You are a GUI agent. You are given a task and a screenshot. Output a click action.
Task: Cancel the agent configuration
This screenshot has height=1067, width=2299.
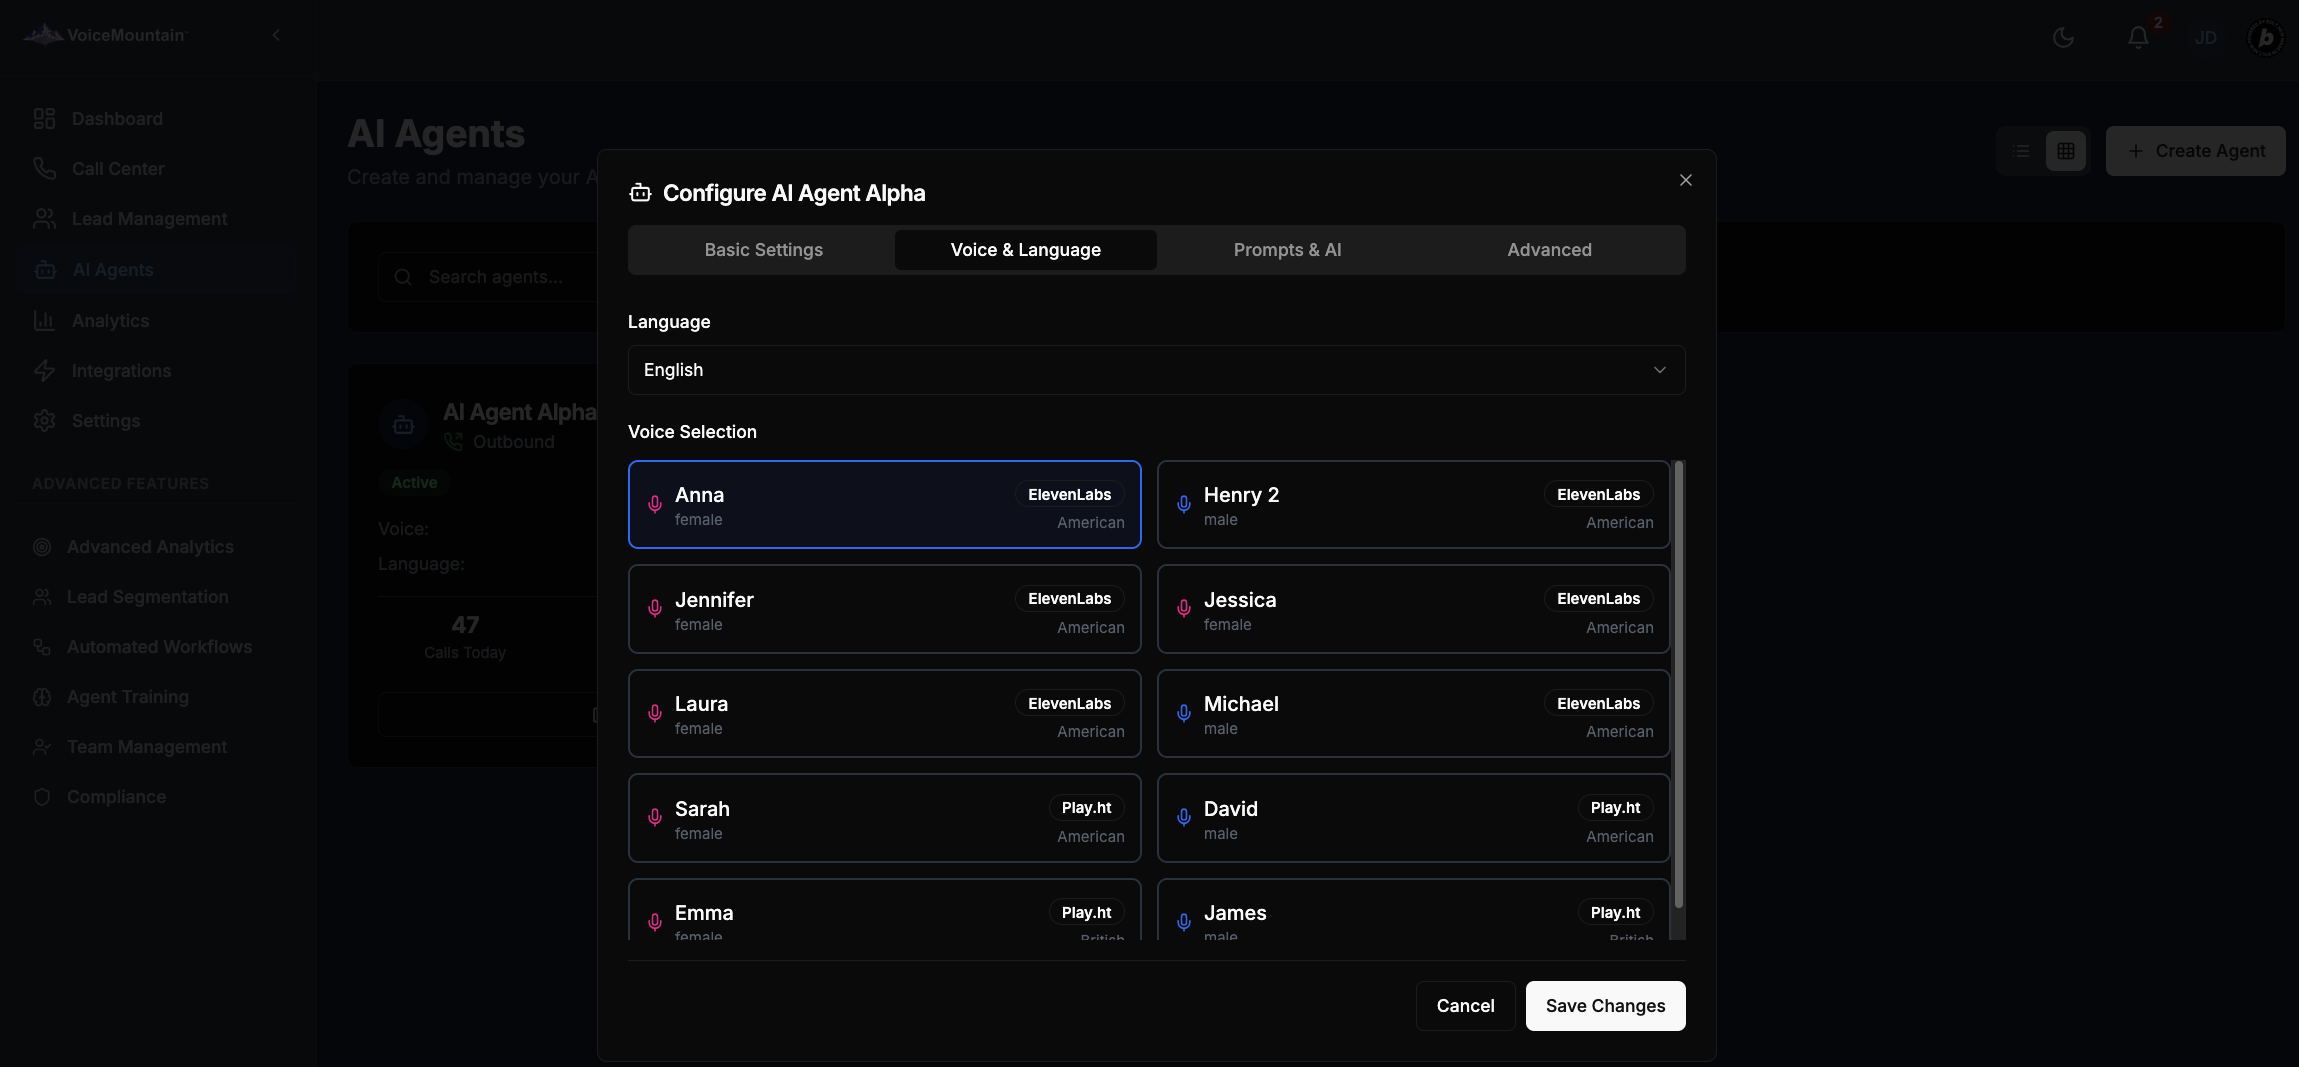[1466, 1006]
